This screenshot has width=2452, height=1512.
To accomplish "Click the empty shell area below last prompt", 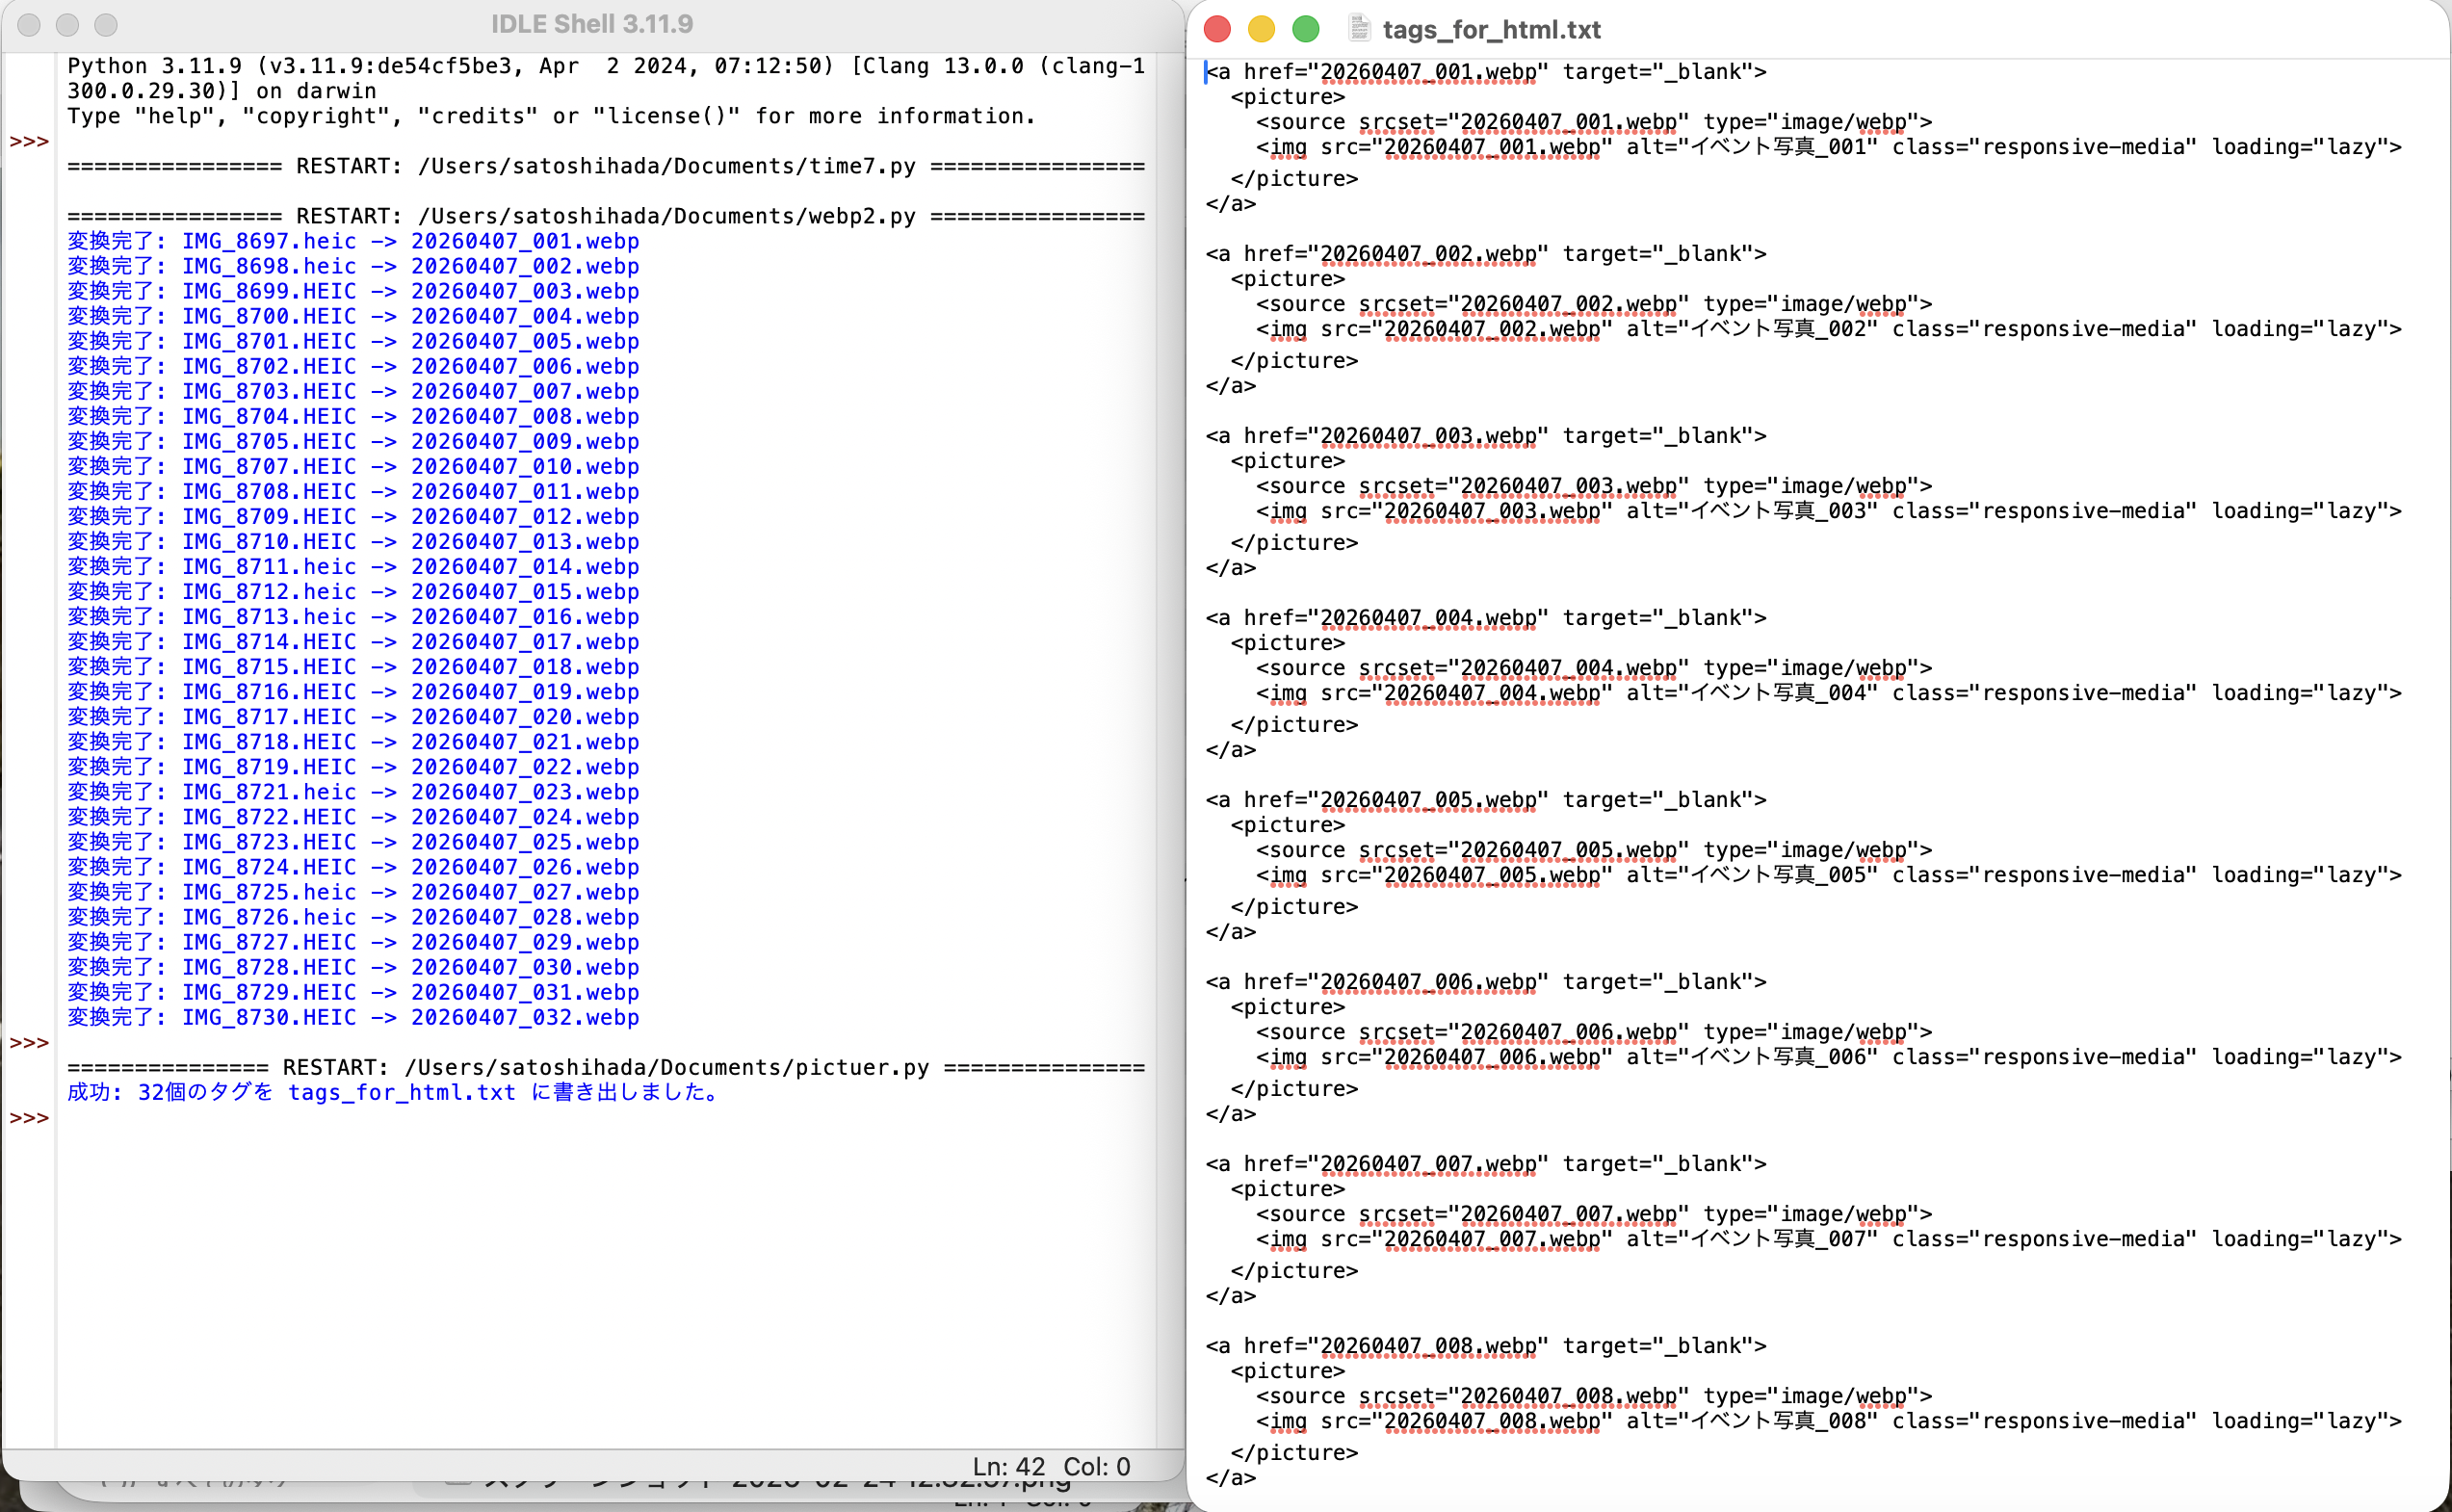I will click(600, 1280).
